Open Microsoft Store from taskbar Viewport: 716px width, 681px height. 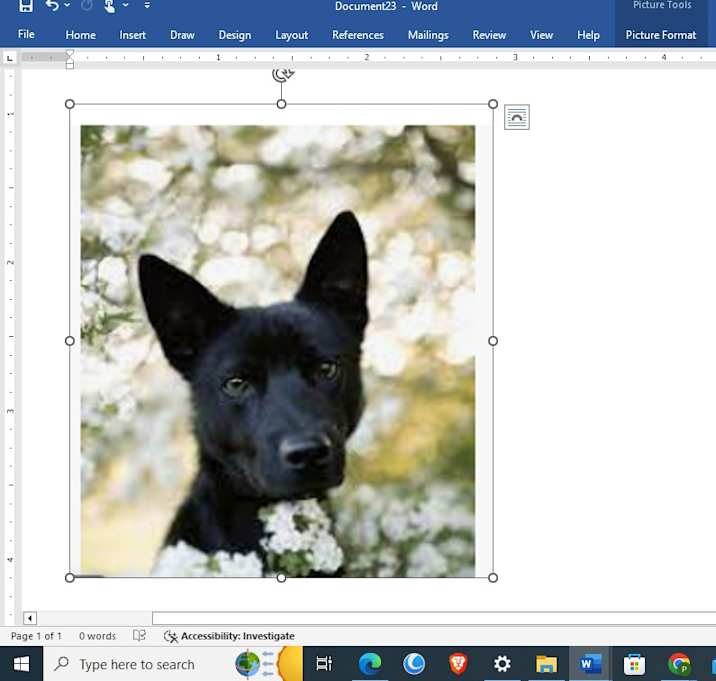634,664
